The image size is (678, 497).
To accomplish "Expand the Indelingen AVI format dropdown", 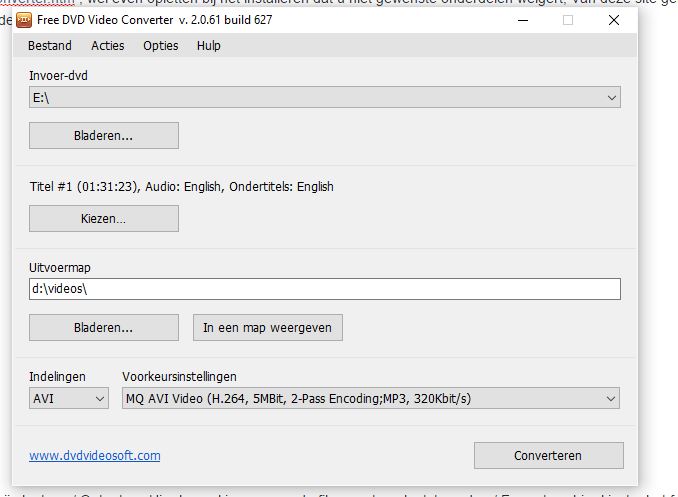I will point(69,398).
